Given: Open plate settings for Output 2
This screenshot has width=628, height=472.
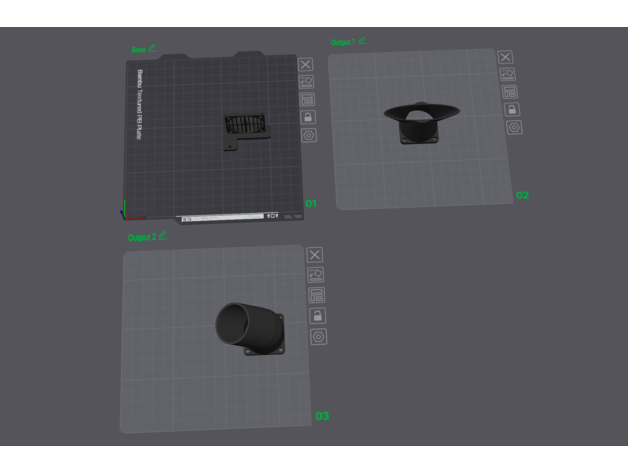Looking at the screenshot, I should point(318,337).
